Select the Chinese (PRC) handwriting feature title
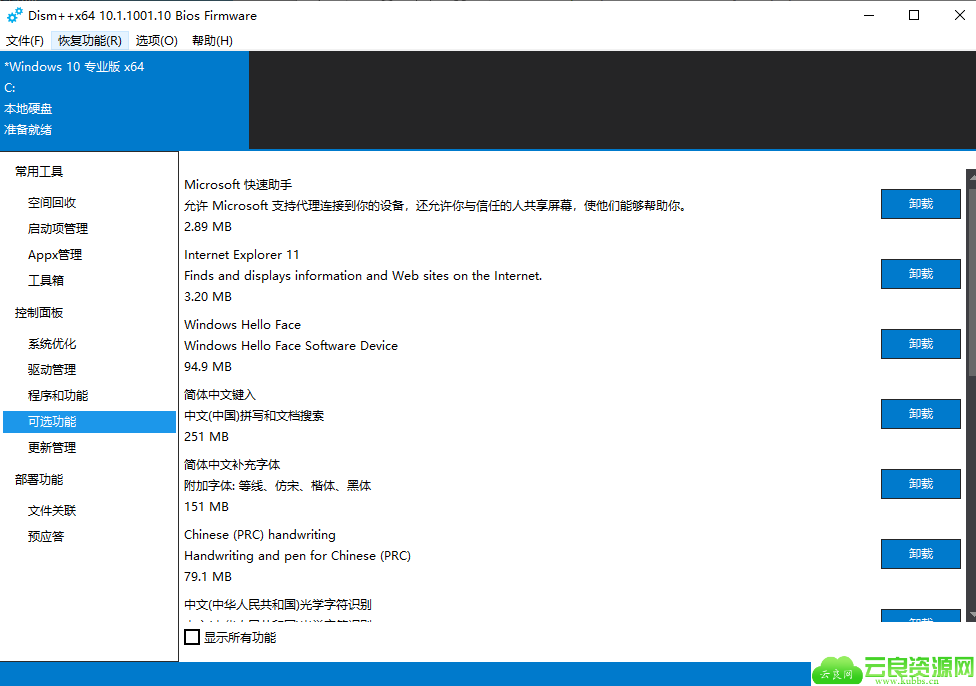976x686 pixels. click(x=260, y=535)
